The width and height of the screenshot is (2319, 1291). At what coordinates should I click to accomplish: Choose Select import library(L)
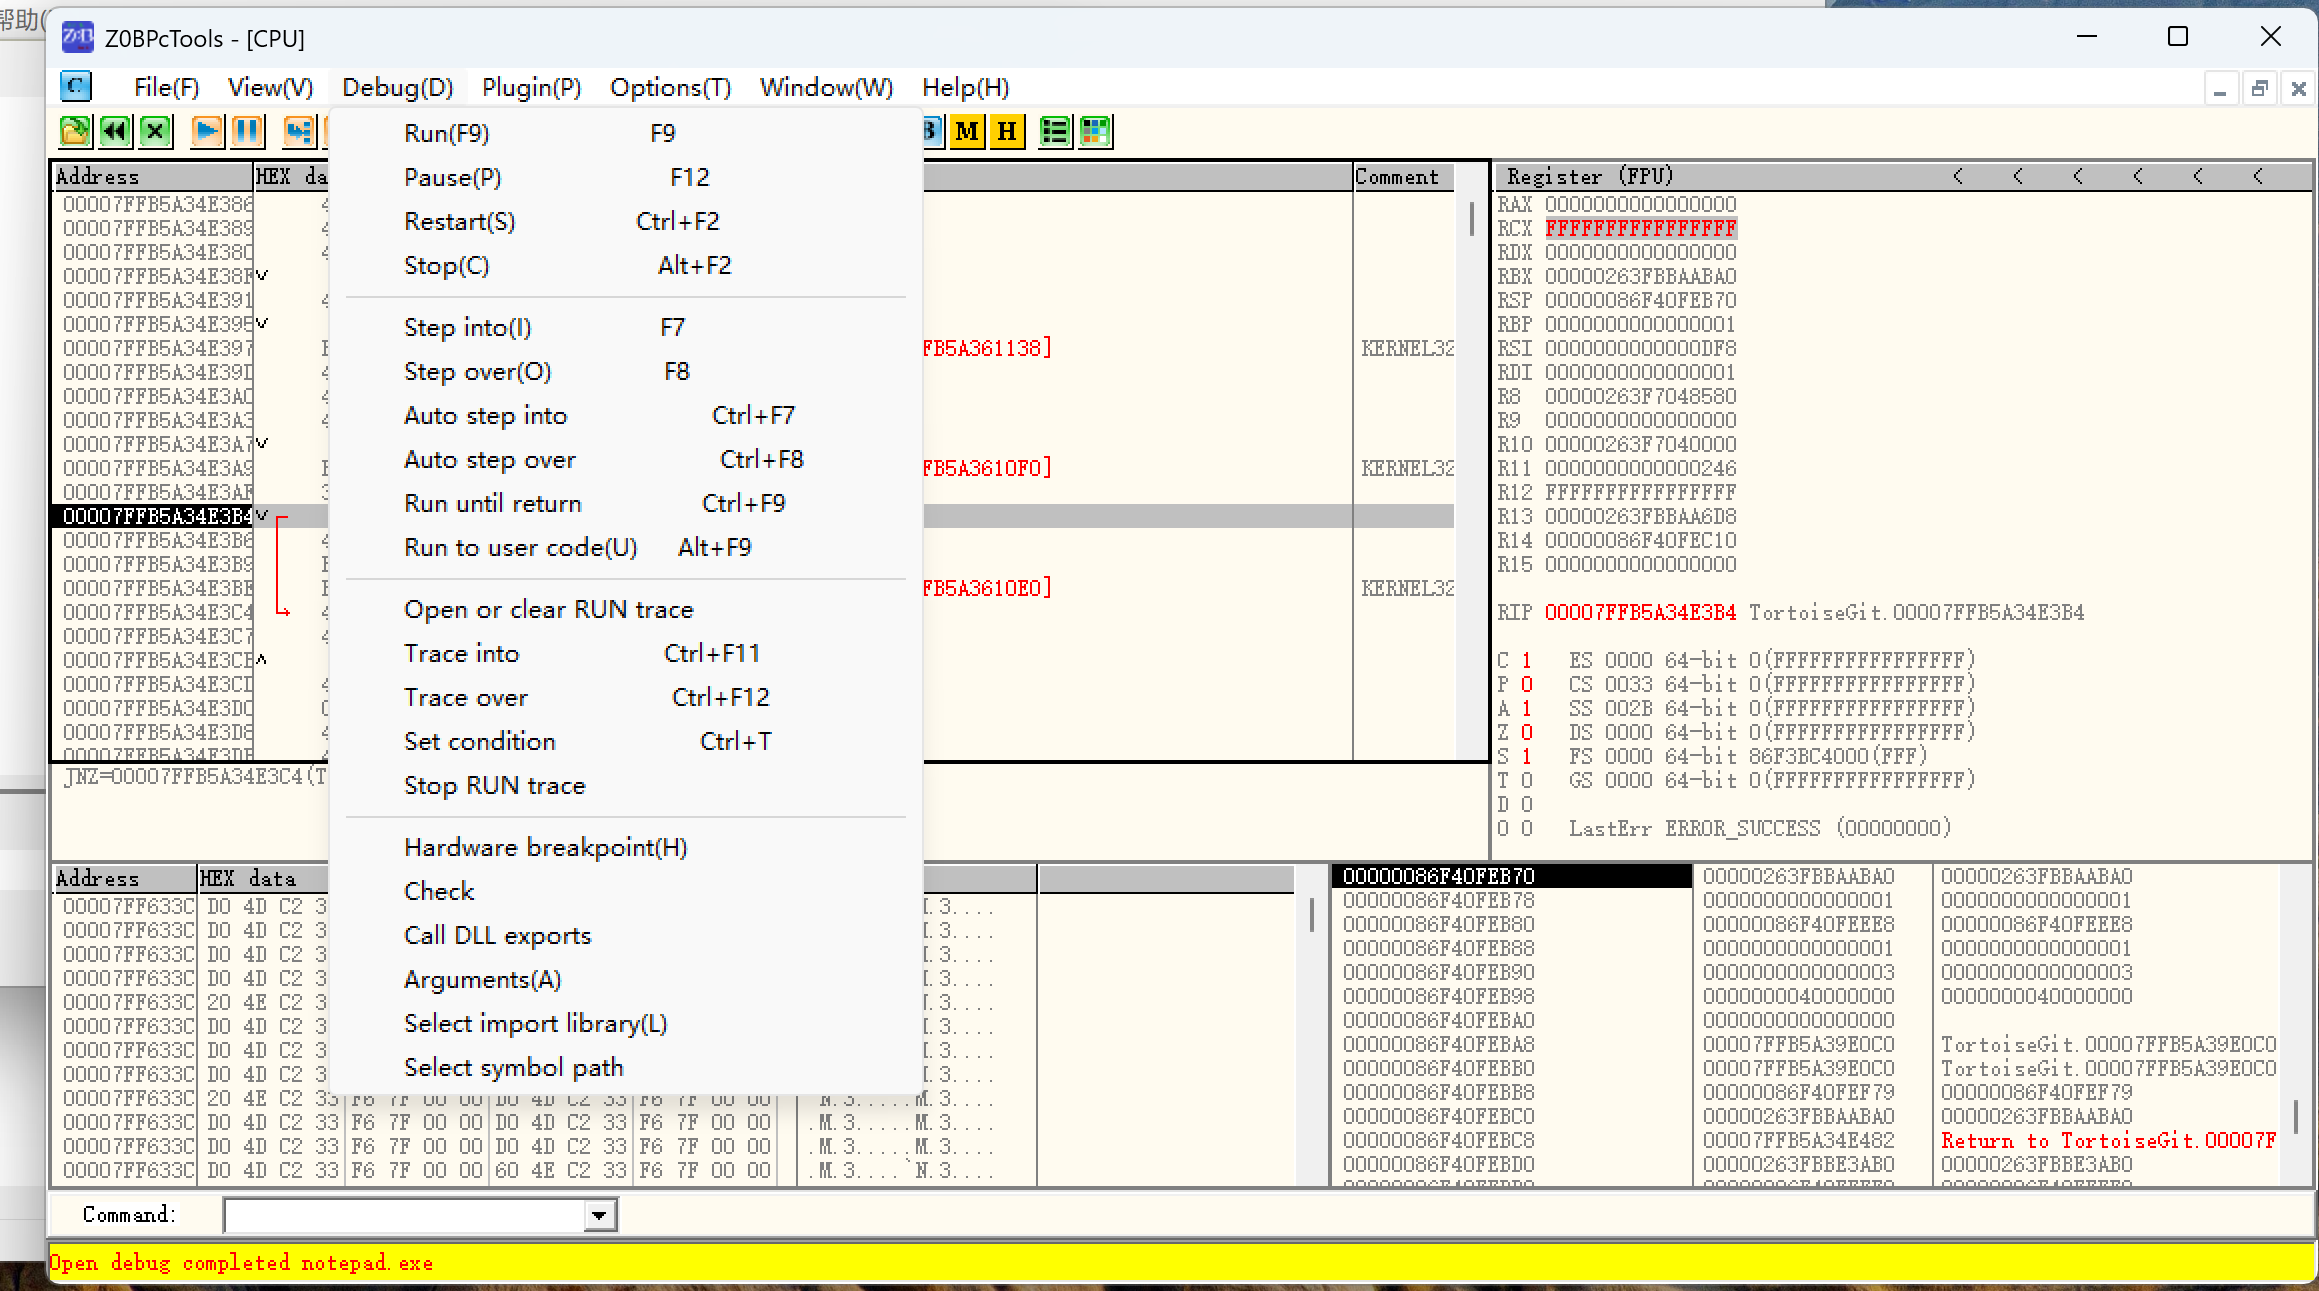coord(626,1023)
